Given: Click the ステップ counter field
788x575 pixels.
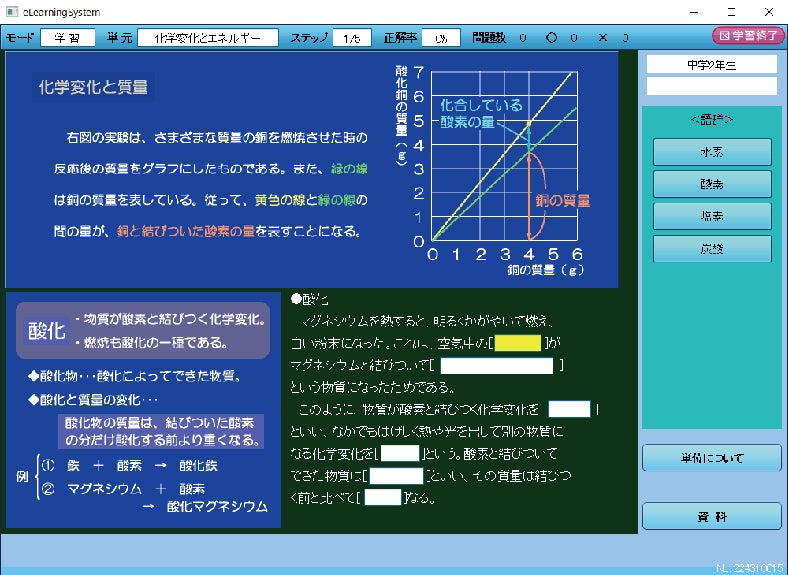Looking at the screenshot, I should [x=350, y=38].
